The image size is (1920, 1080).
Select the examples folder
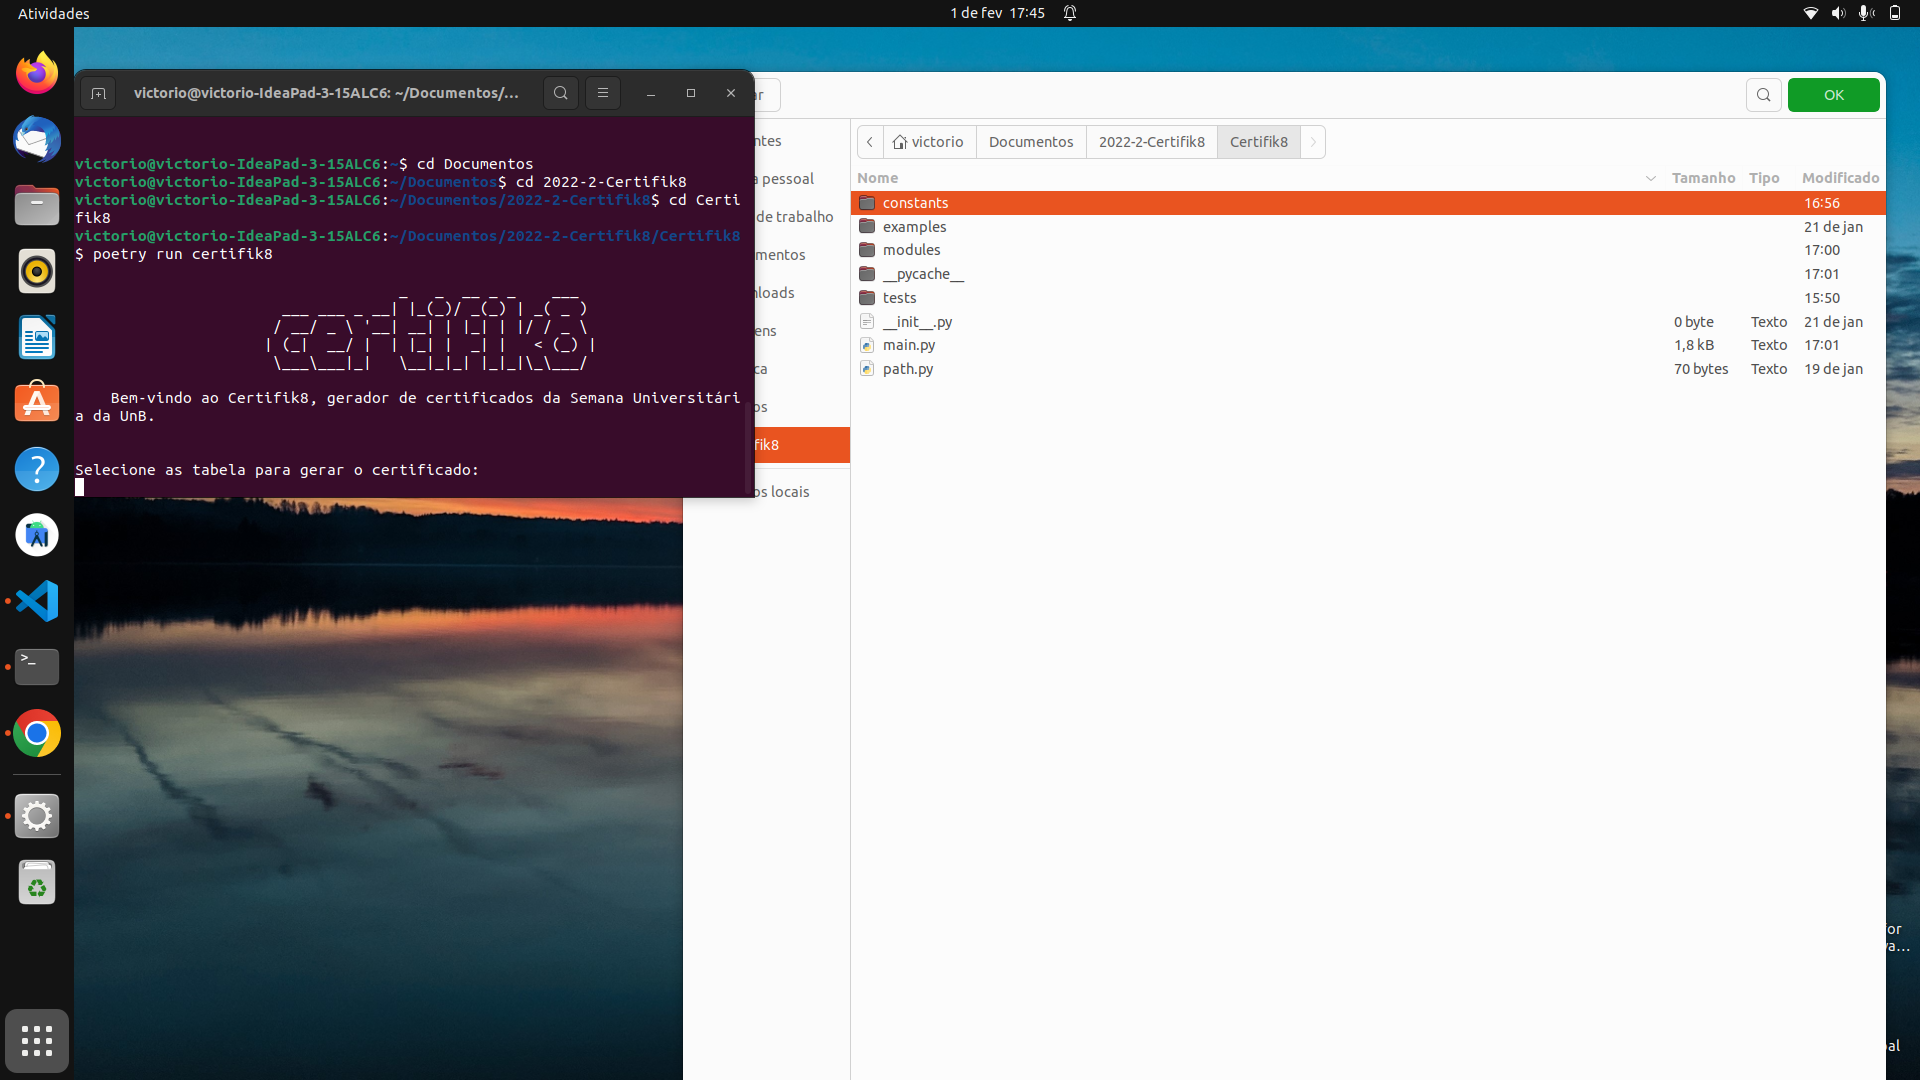(x=1368, y=227)
